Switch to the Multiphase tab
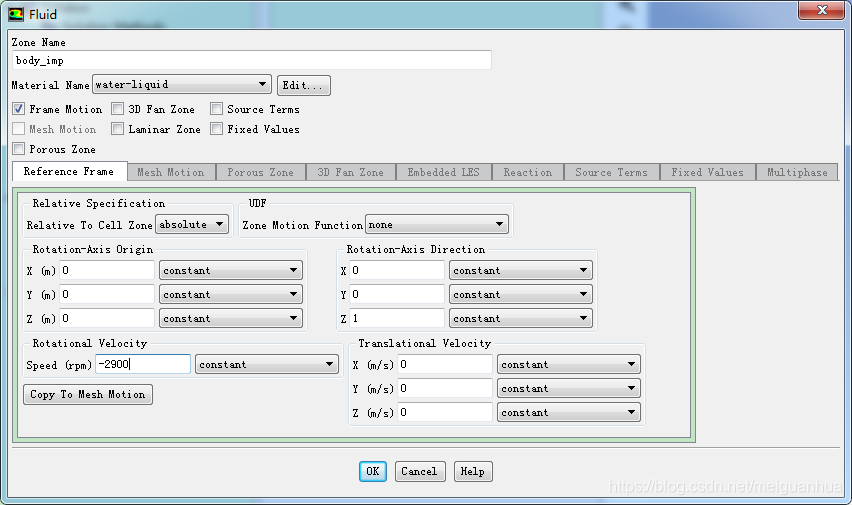Image resolution: width=852 pixels, height=505 pixels. (797, 172)
